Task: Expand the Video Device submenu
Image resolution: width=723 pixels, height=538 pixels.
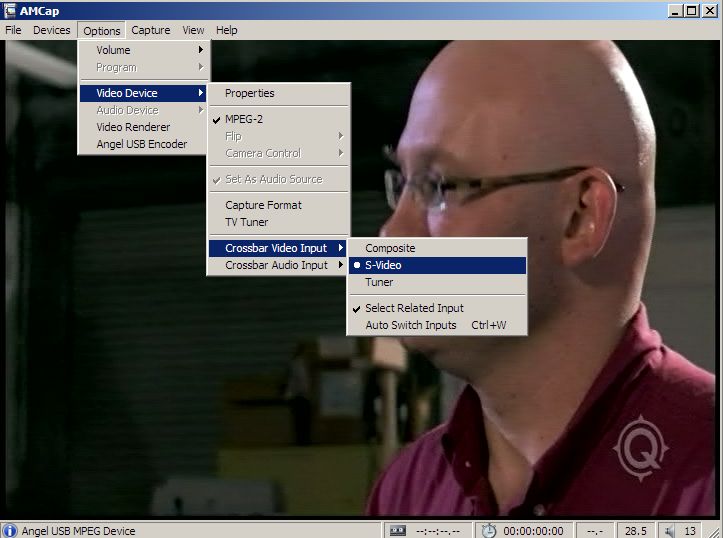Action: (x=142, y=93)
